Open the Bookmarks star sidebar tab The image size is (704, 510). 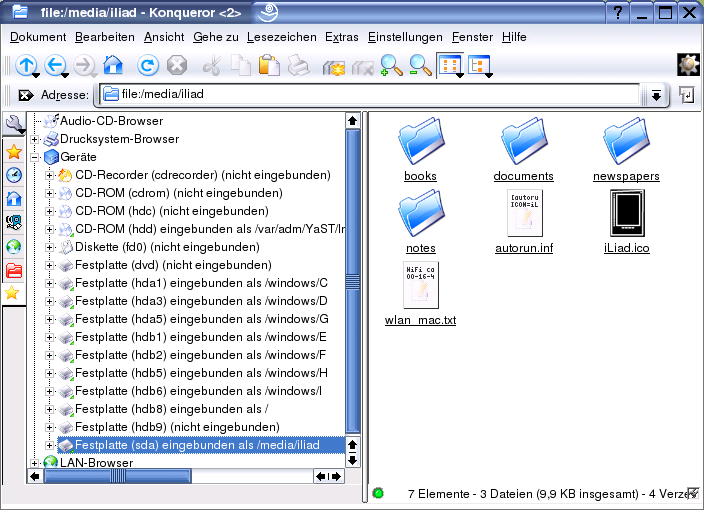pos(14,152)
